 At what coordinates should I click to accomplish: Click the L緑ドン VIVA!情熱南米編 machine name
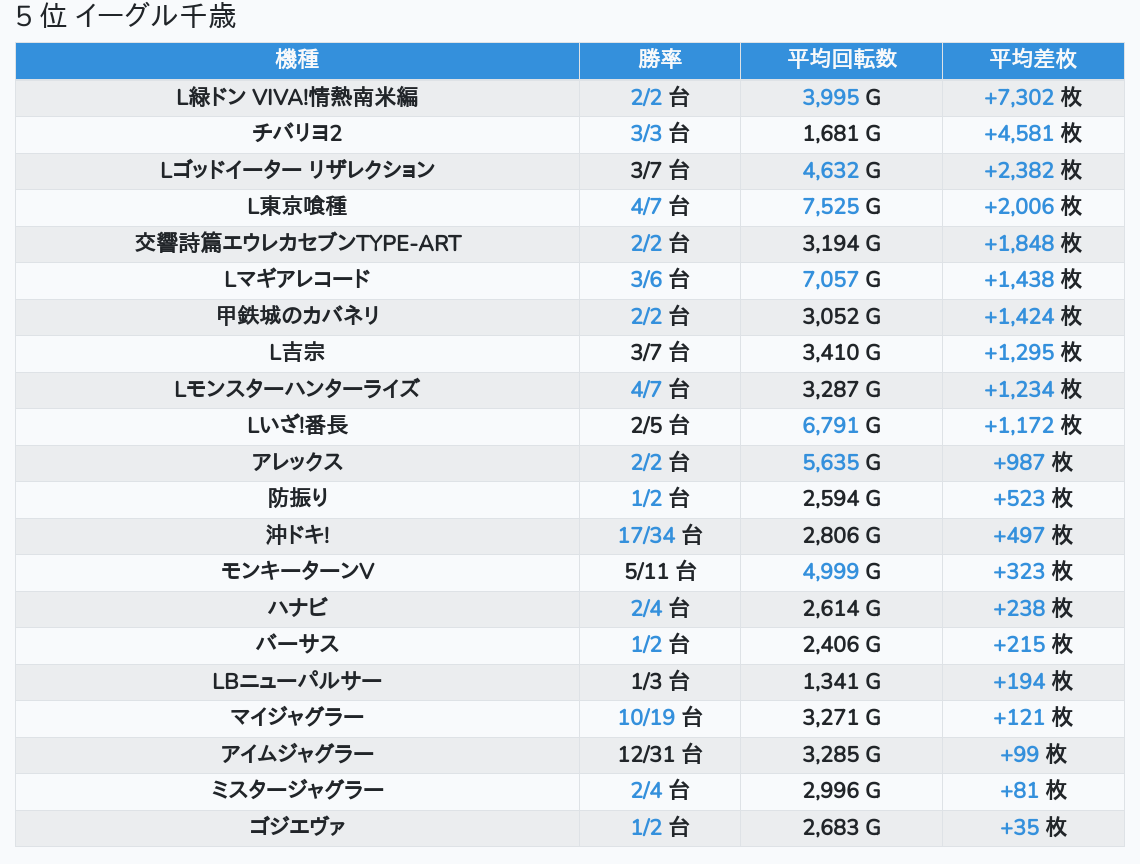coord(297,97)
